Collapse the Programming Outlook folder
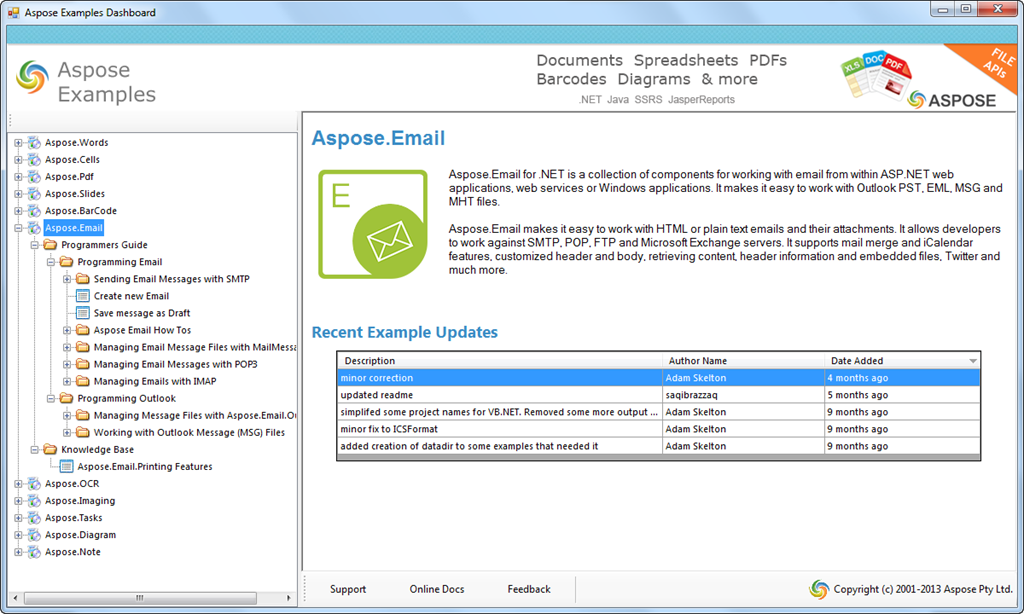1024x614 pixels. (x=51, y=399)
